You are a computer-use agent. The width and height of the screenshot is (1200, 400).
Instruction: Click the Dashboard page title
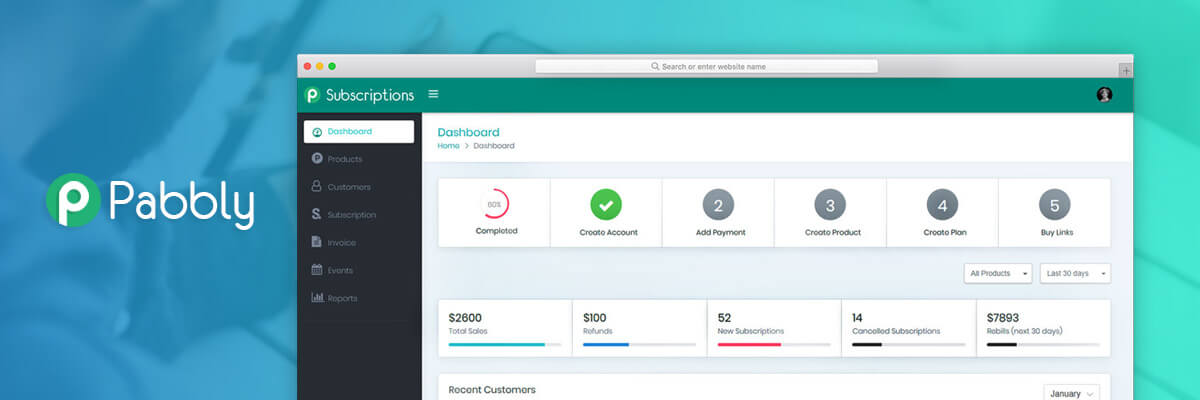(468, 132)
